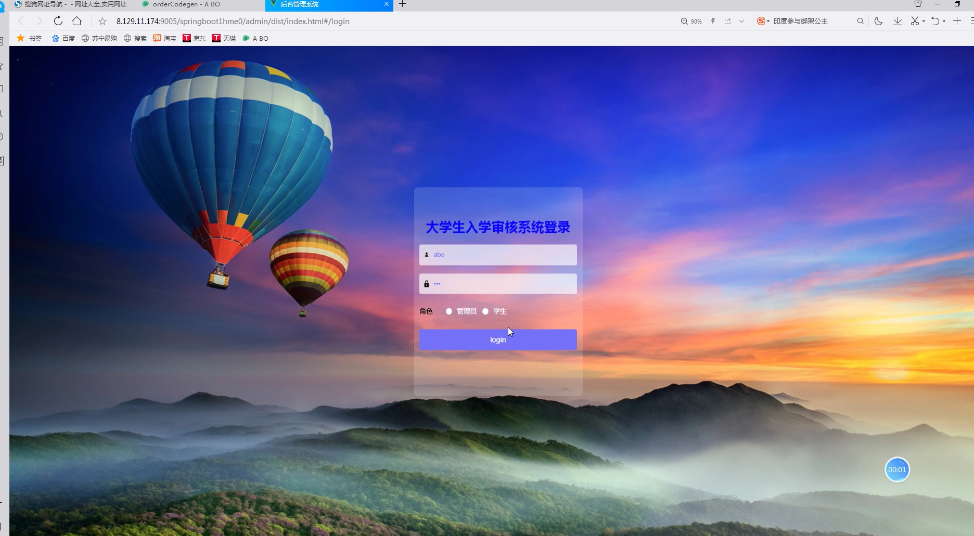Go to browser home page icon
Screen dimensions: 974x536
(77, 21)
